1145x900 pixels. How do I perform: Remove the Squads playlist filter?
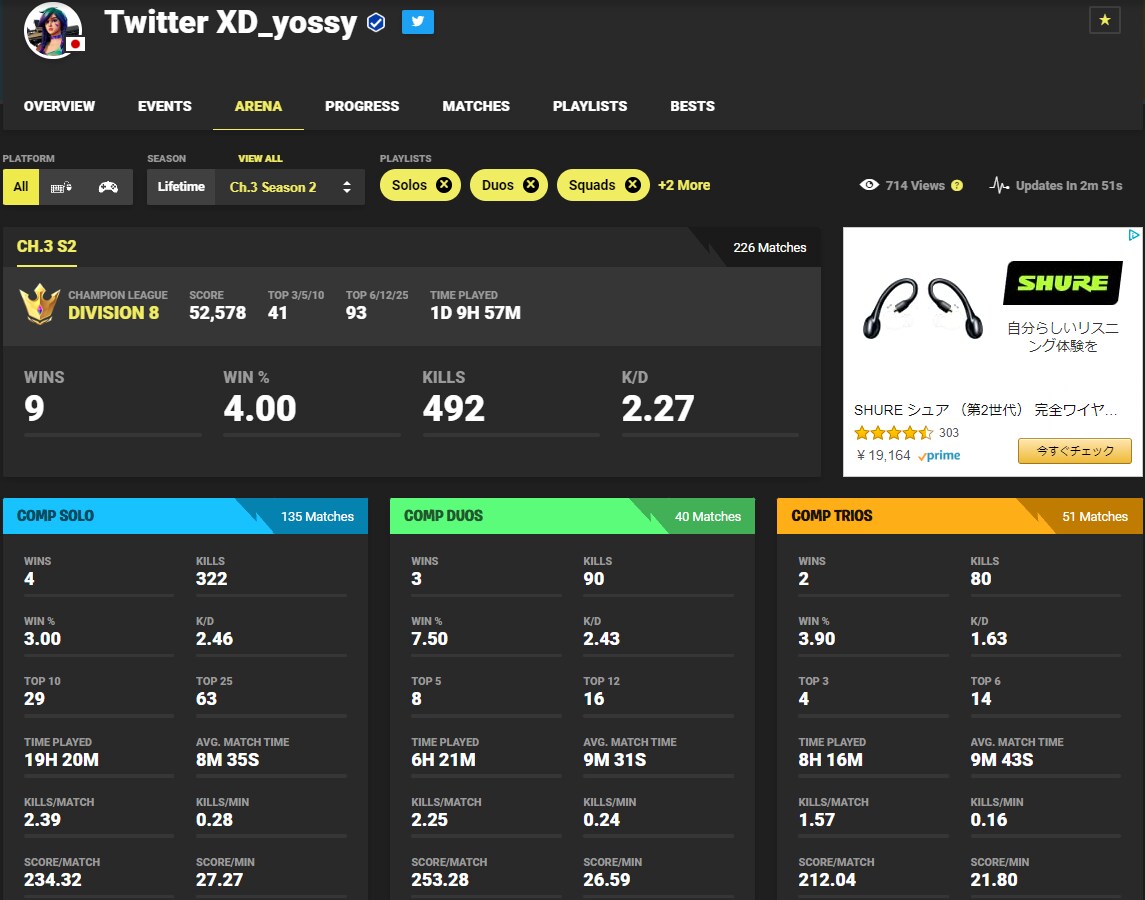[632, 185]
